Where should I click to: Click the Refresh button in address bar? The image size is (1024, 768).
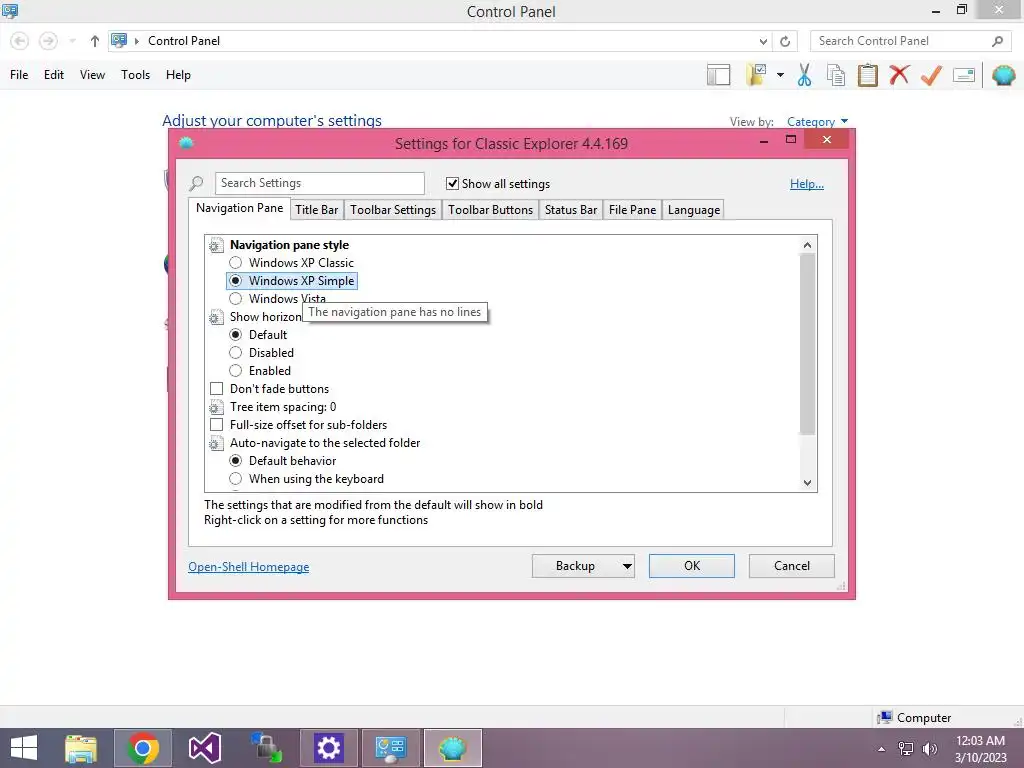(785, 41)
